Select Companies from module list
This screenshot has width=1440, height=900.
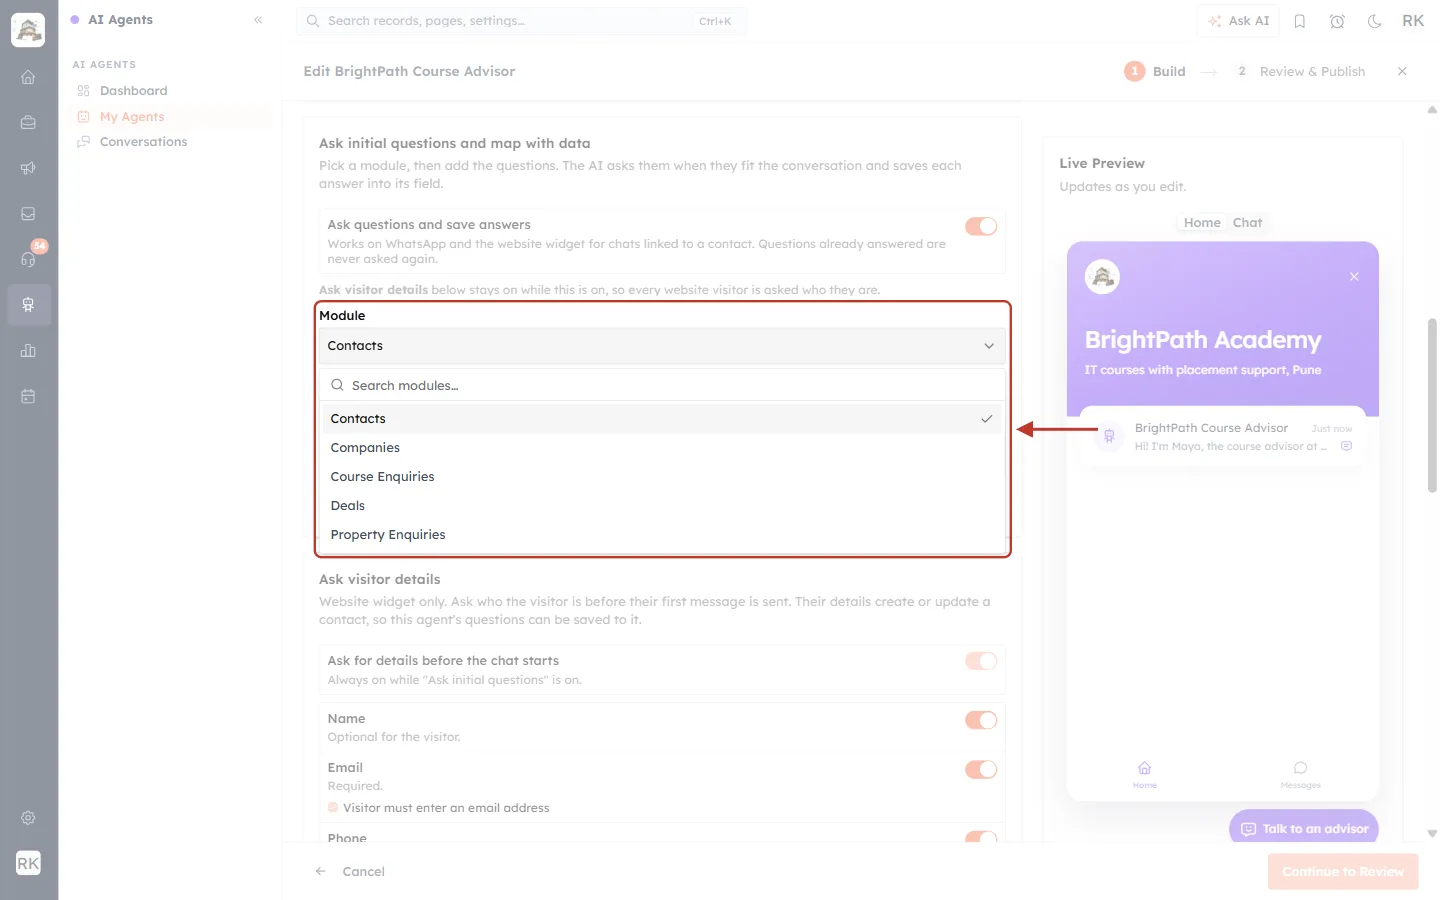click(x=662, y=448)
